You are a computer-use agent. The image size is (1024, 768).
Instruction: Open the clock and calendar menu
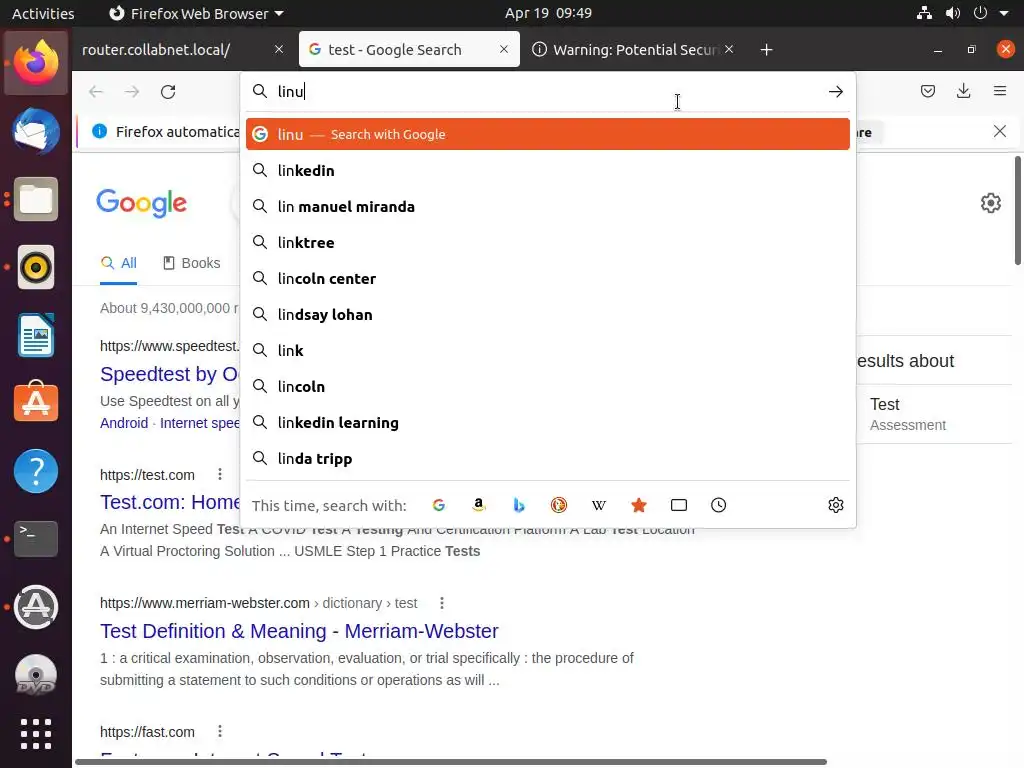pyautogui.click(x=548, y=13)
